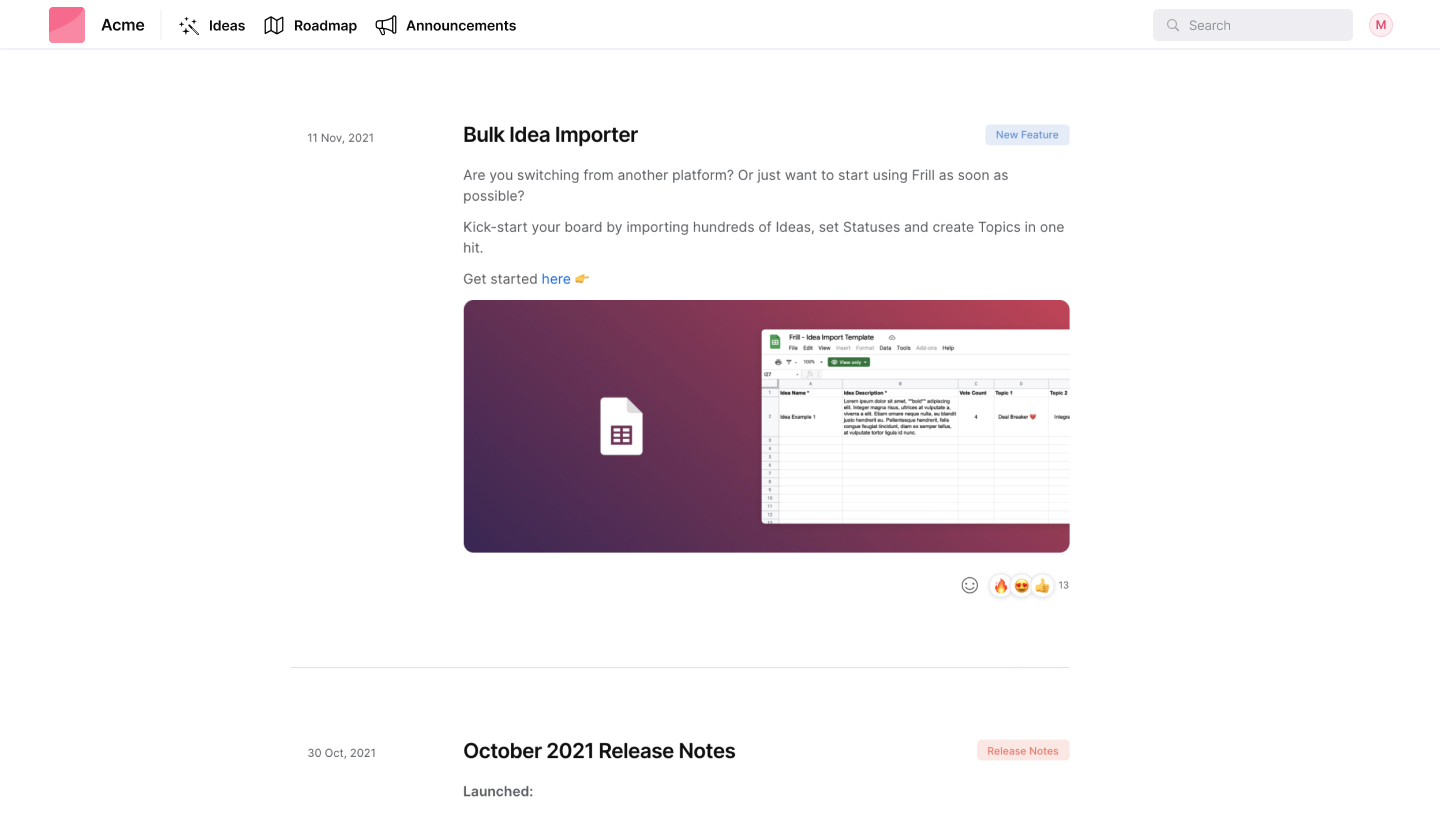Viewport: 1440px width, 815px height.
Task: Open the Bulk Idea Importer announcement title
Action: 550,135
